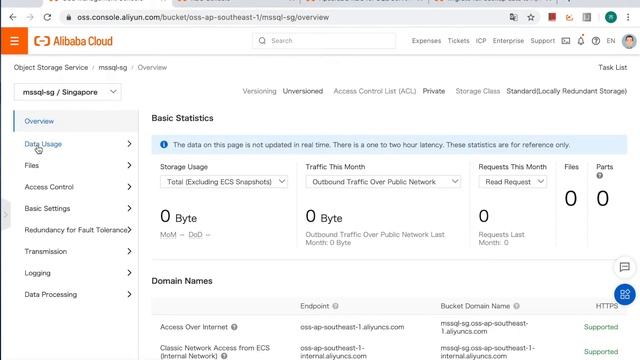Click the Search input field
Viewport: 640px width, 360px height.
tap(324, 41)
